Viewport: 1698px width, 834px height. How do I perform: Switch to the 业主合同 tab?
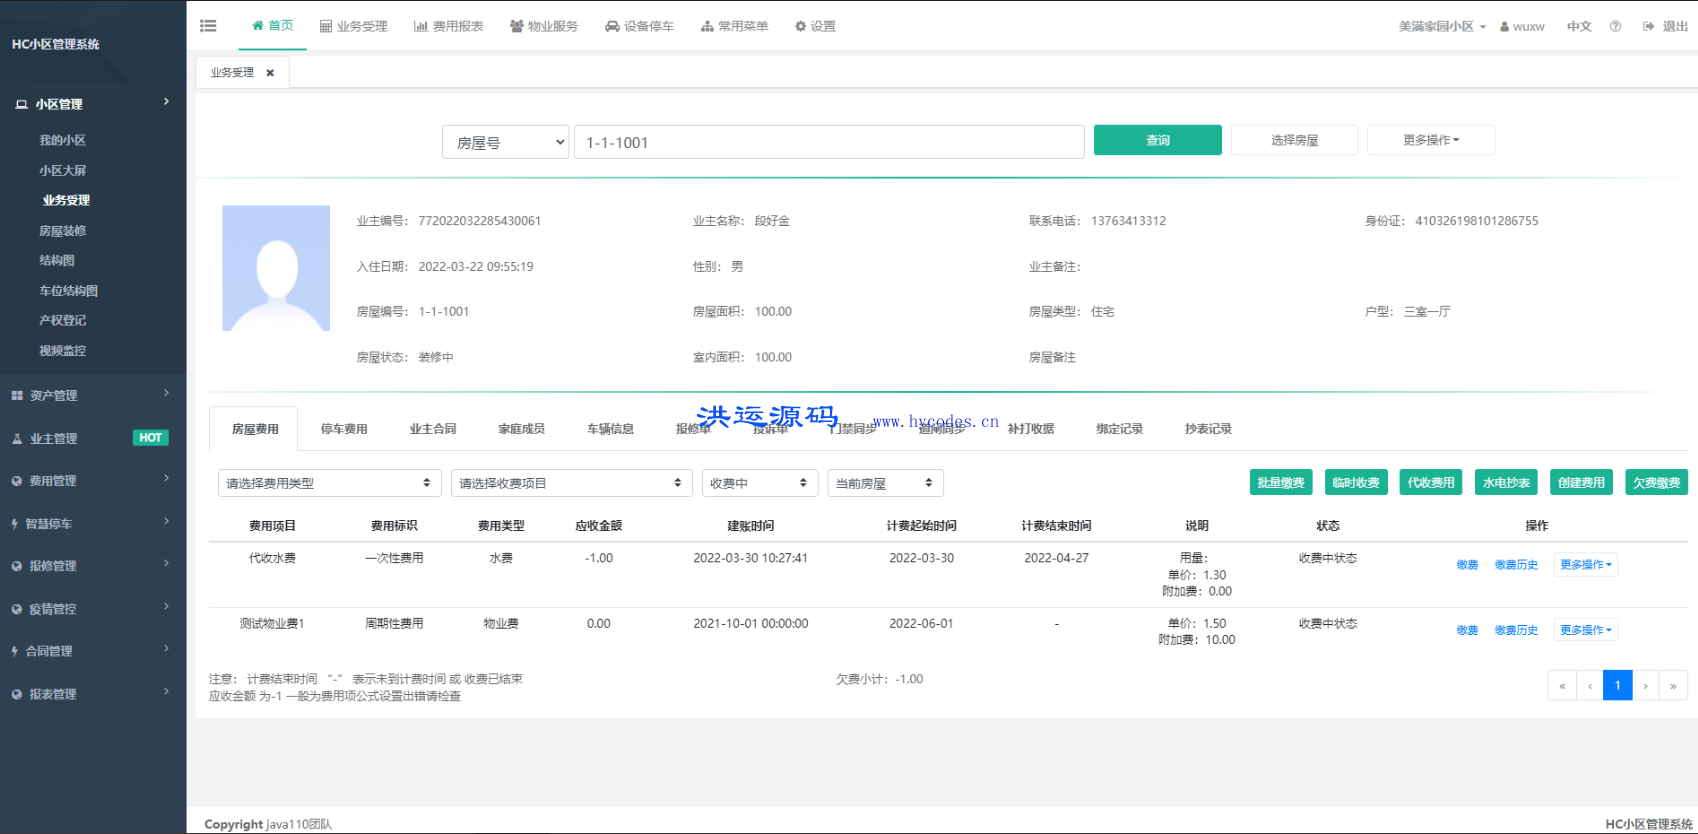tap(433, 429)
